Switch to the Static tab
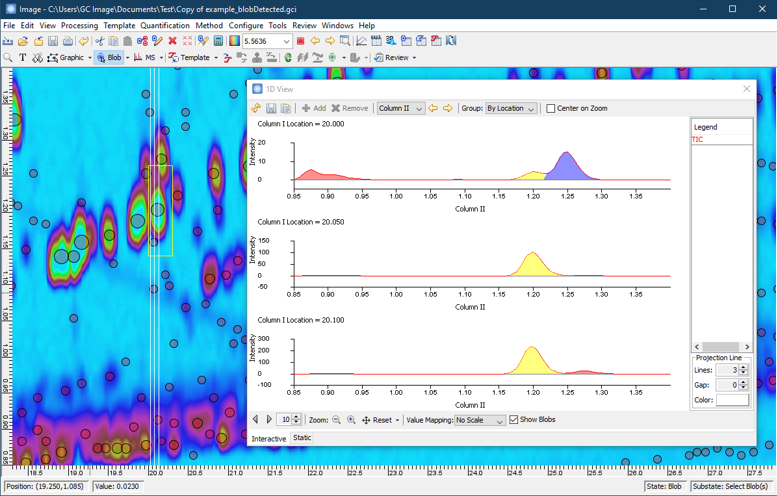777x496 pixels. 302,438
